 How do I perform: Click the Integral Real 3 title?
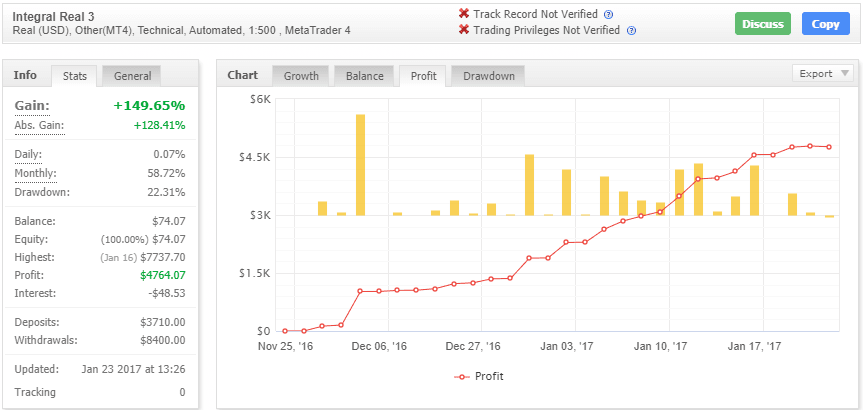click(x=48, y=16)
